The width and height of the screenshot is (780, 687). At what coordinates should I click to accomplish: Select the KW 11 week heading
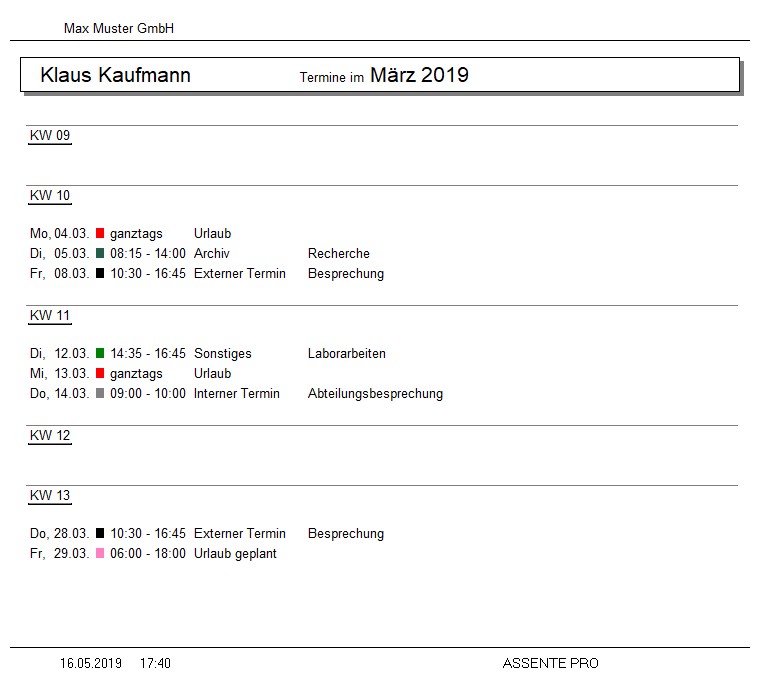point(50,315)
